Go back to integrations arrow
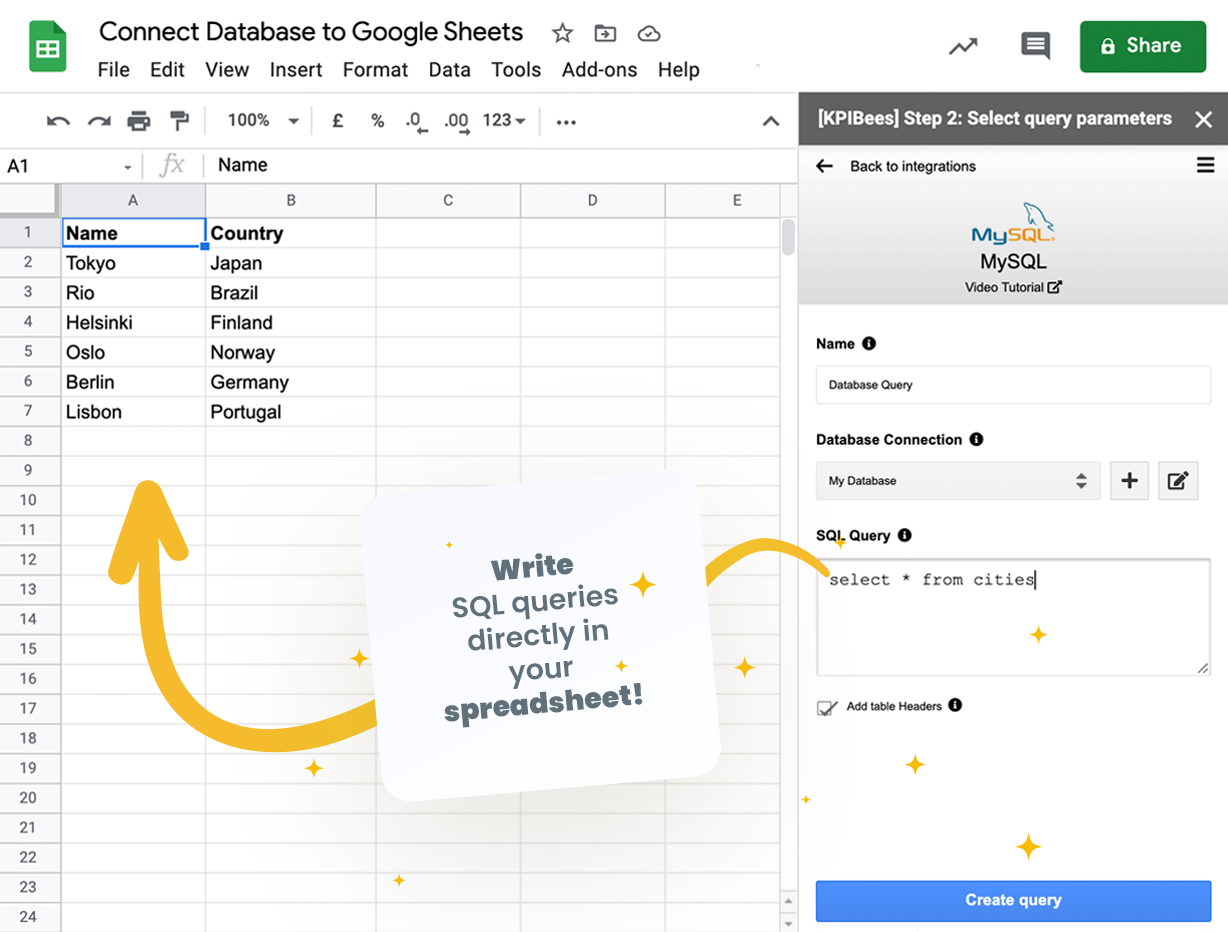This screenshot has height=932, width=1228. click(824, 166)
